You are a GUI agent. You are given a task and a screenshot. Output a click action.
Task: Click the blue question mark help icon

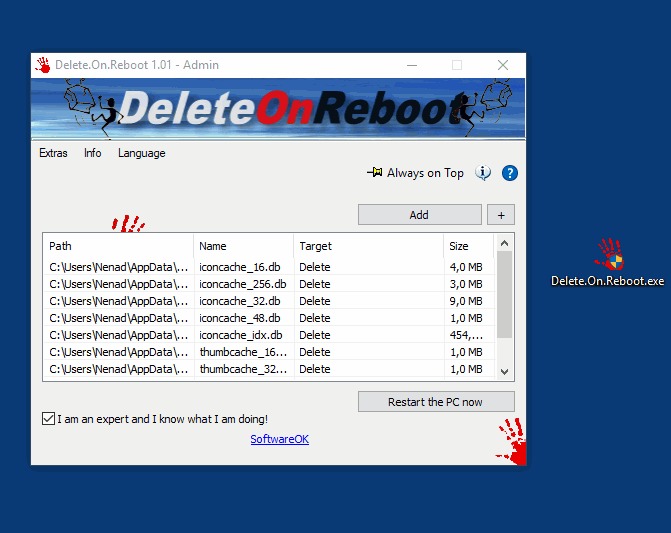510,173
